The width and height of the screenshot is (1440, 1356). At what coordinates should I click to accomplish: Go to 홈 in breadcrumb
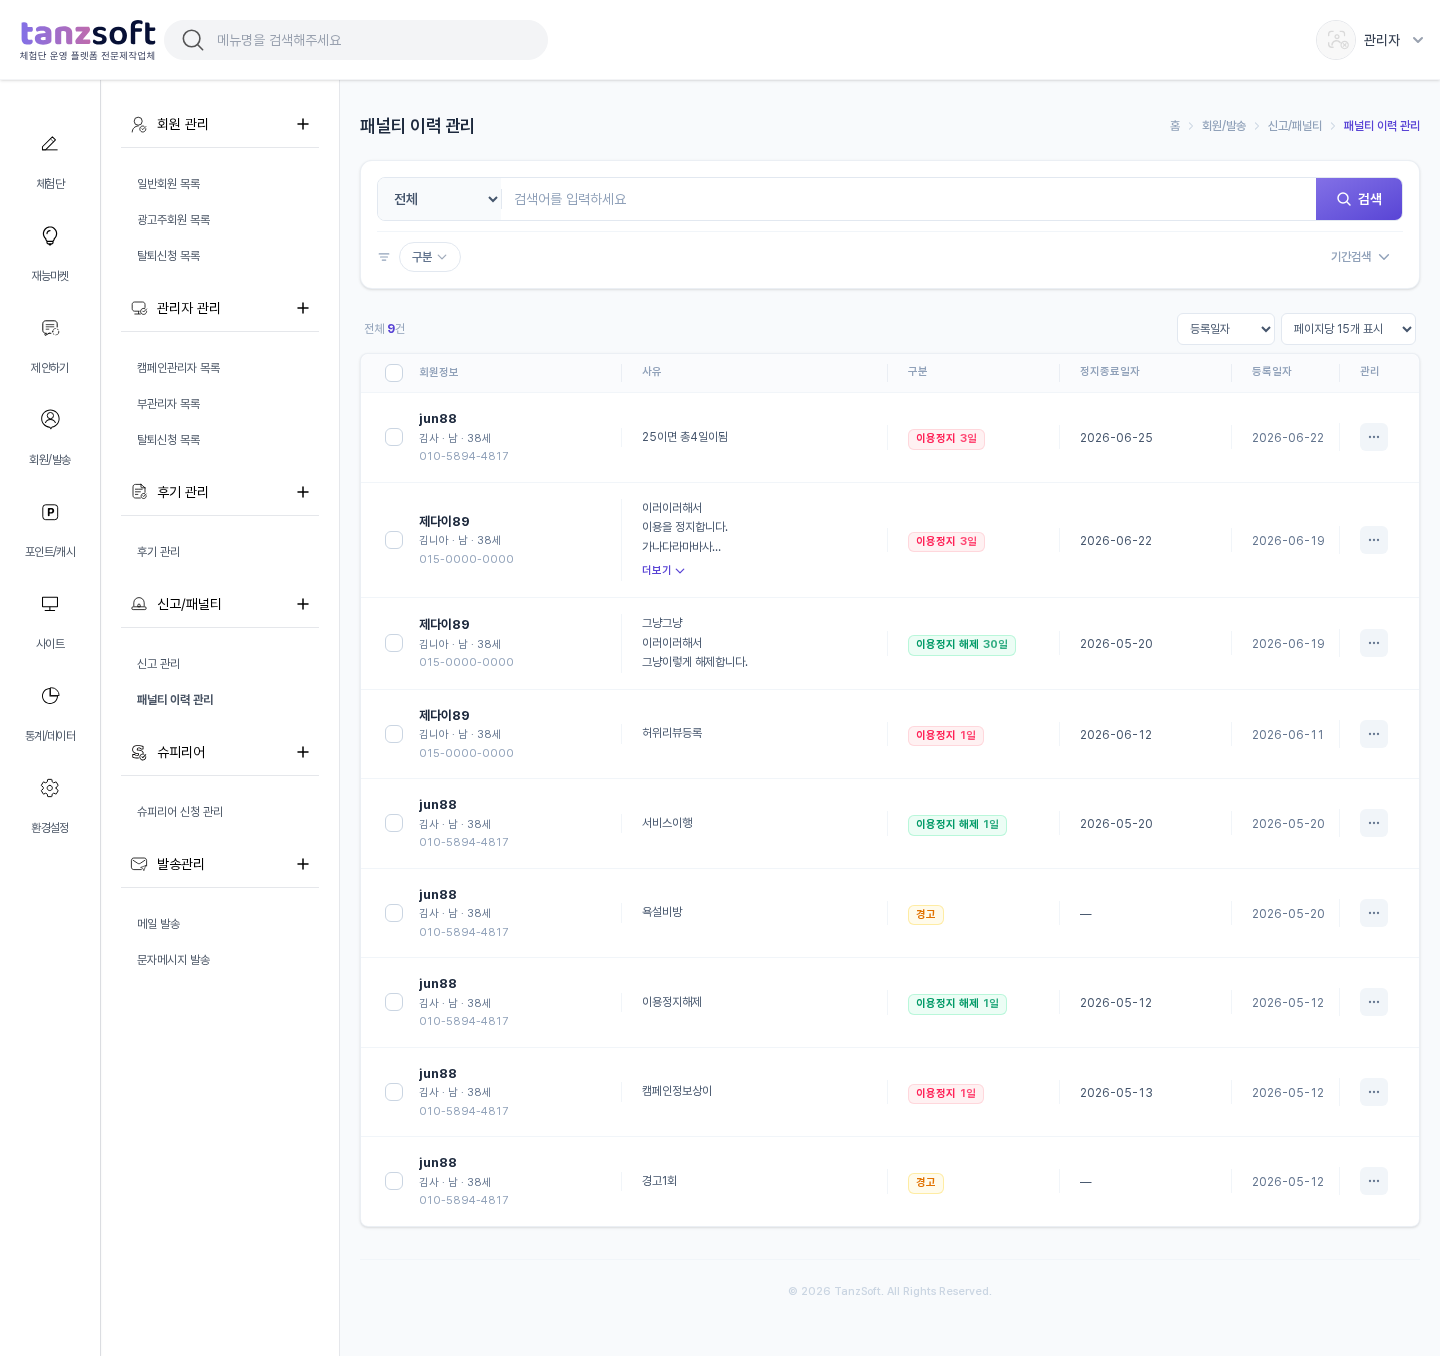click(x=1175, y=126)
